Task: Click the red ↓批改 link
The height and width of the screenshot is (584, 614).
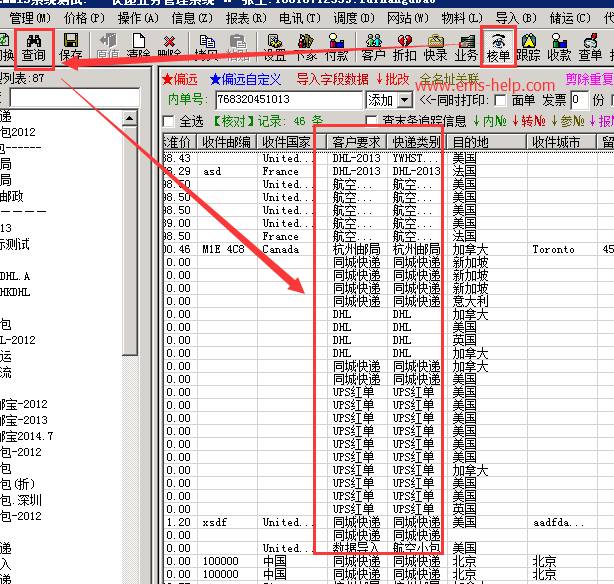Action: 393,80
